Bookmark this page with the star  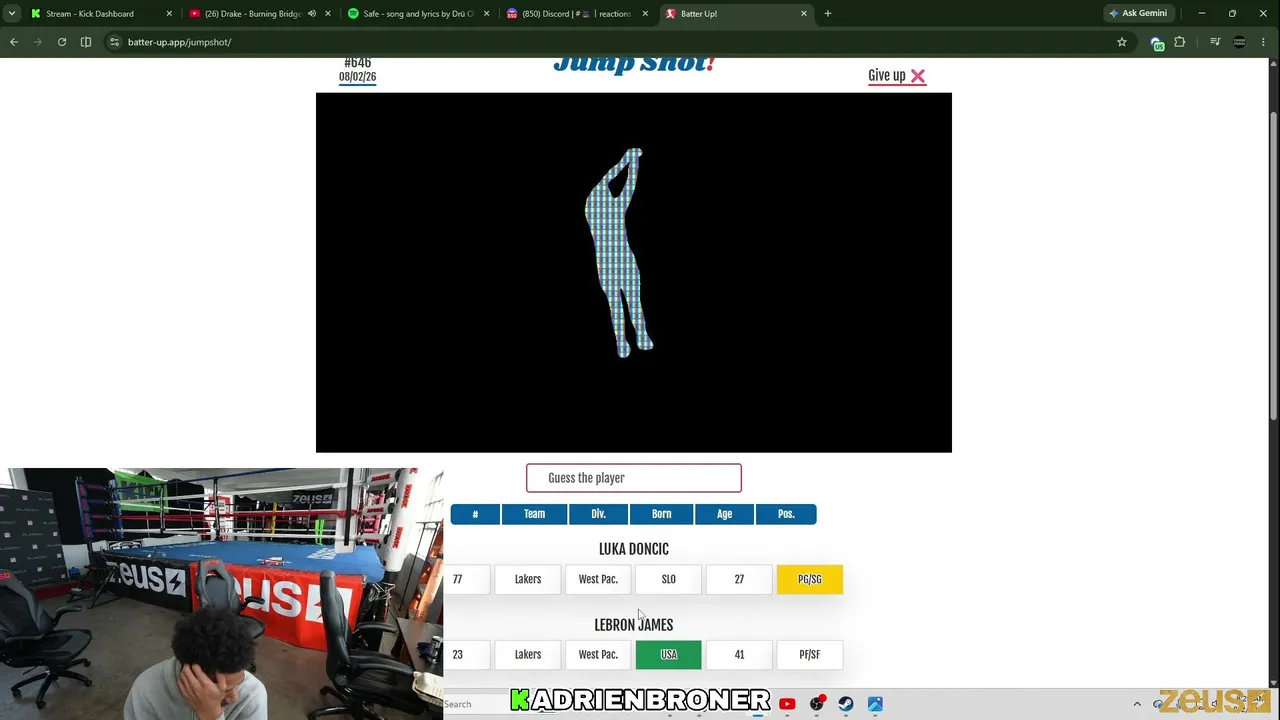(x=1122, y=42)
